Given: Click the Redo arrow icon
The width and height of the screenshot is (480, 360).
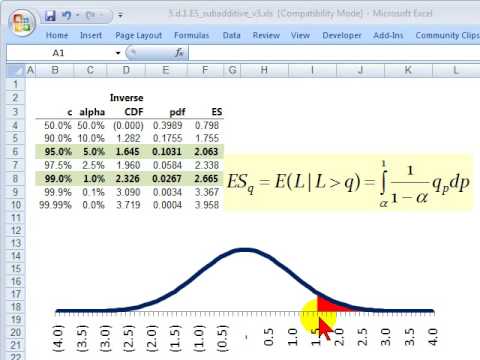Looking at the screenshot, I should point(90,15).
